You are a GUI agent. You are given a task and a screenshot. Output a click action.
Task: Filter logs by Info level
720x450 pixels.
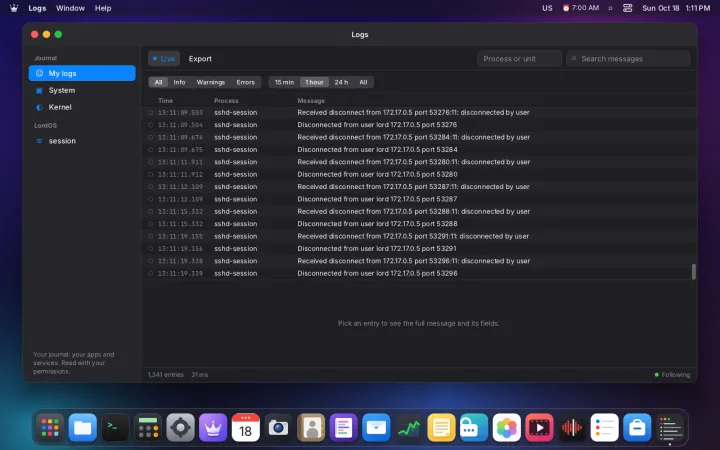click(179, 82)
